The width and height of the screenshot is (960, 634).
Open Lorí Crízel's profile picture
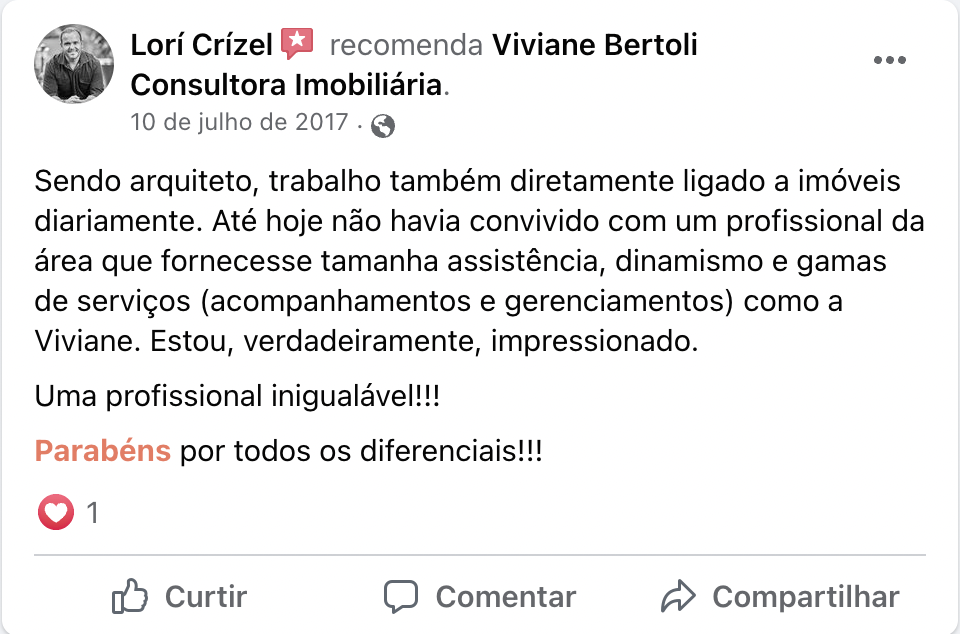pyautogui.click(x=73, y=65)
